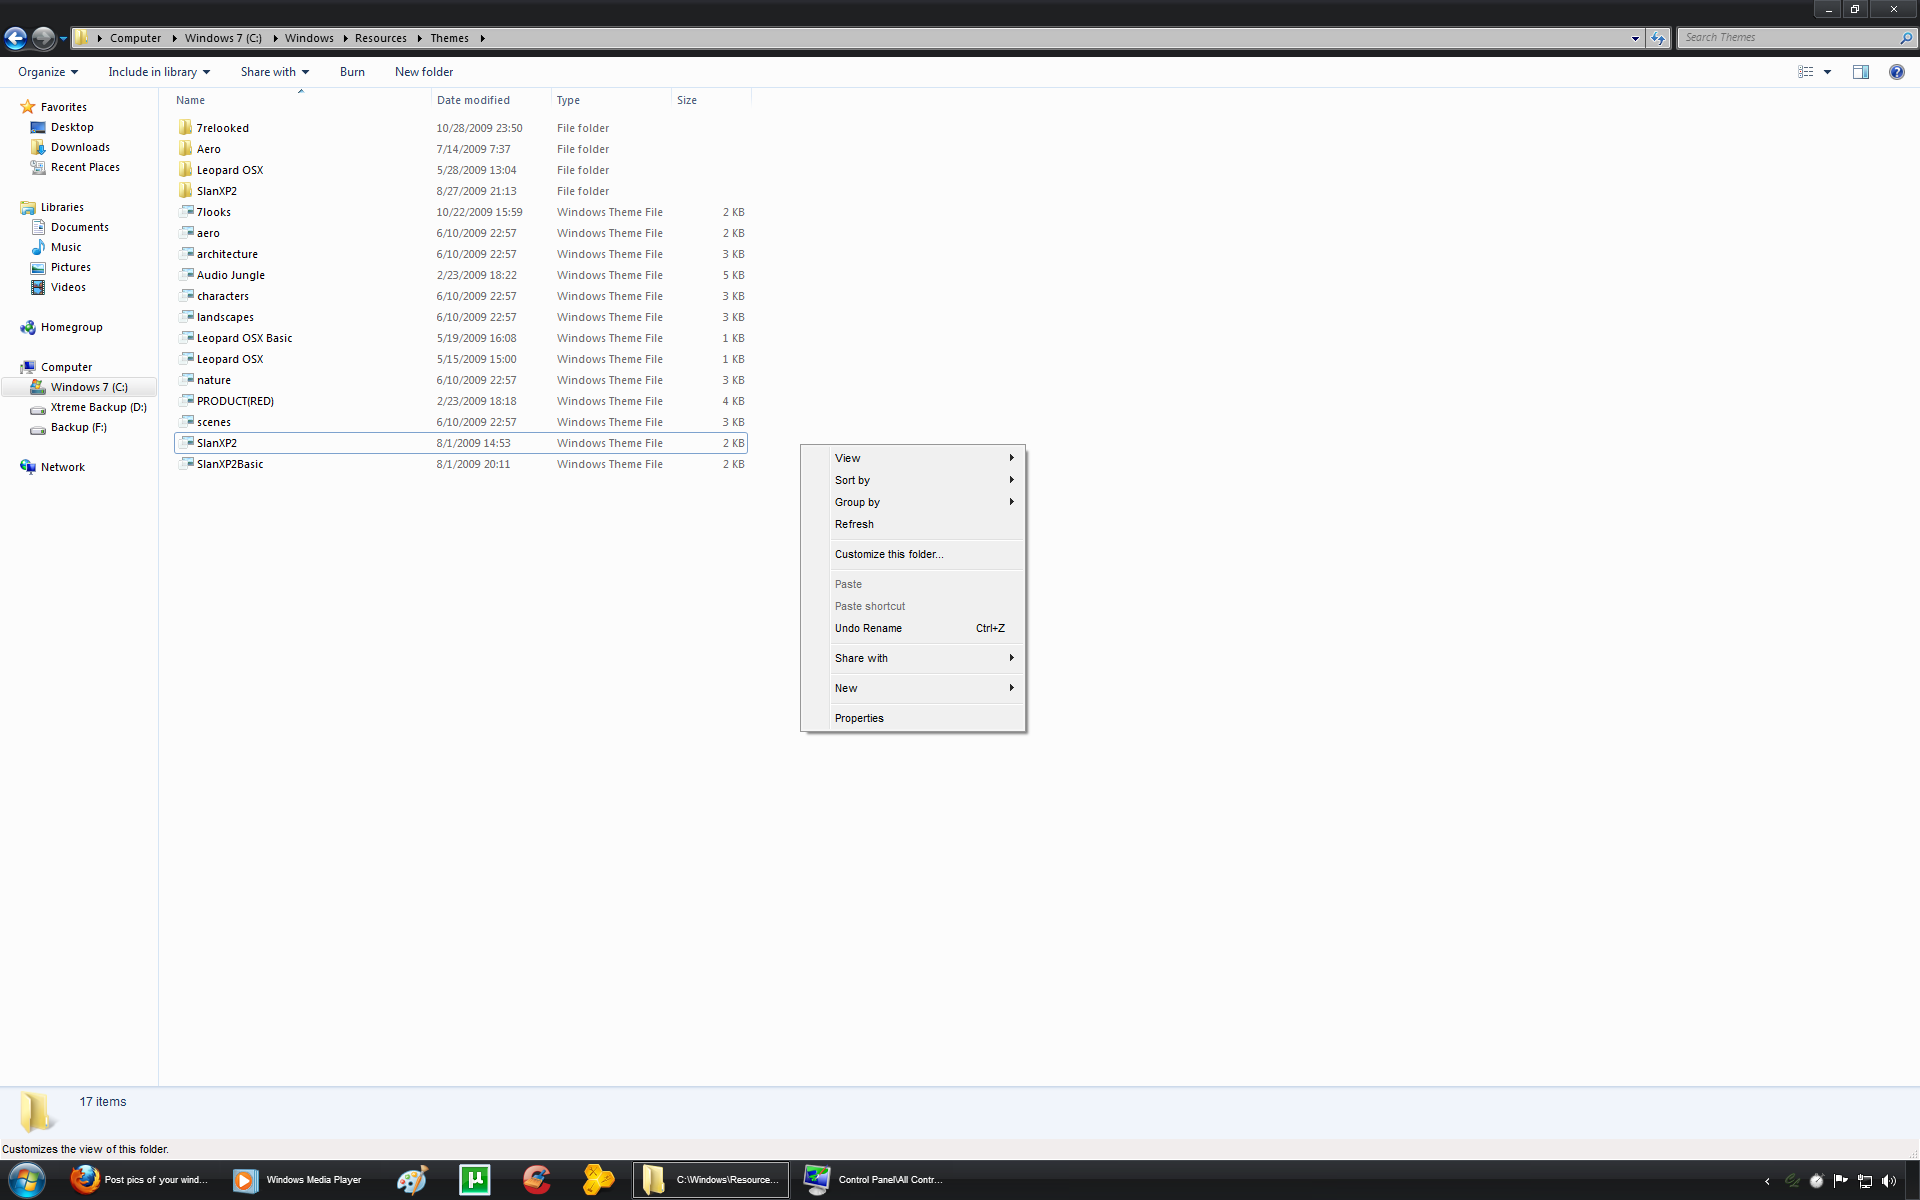Open the Include in library dropdown
Viewport: 1920px width, 1200px height.
click(159, 72)
